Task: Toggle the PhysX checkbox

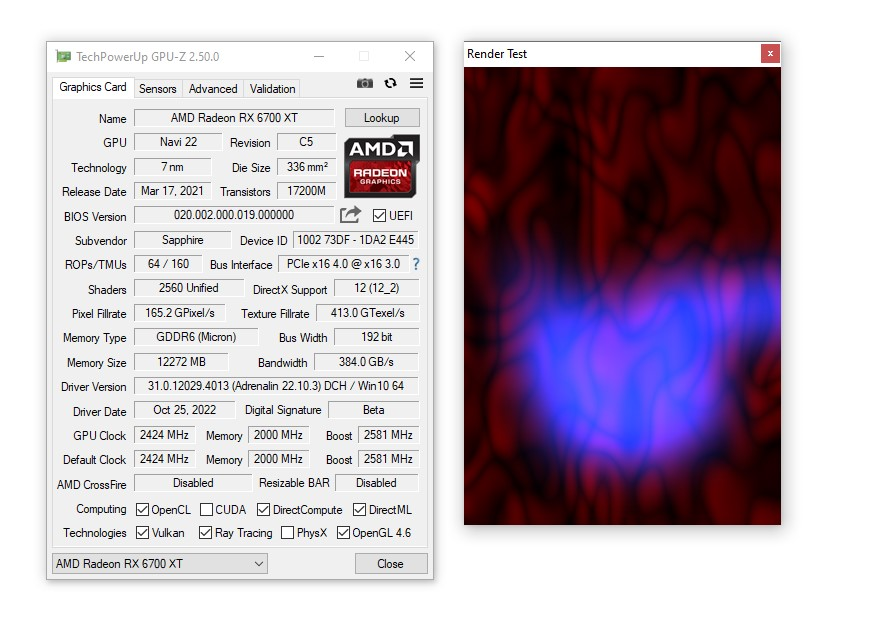Action: tap(287, 532)
